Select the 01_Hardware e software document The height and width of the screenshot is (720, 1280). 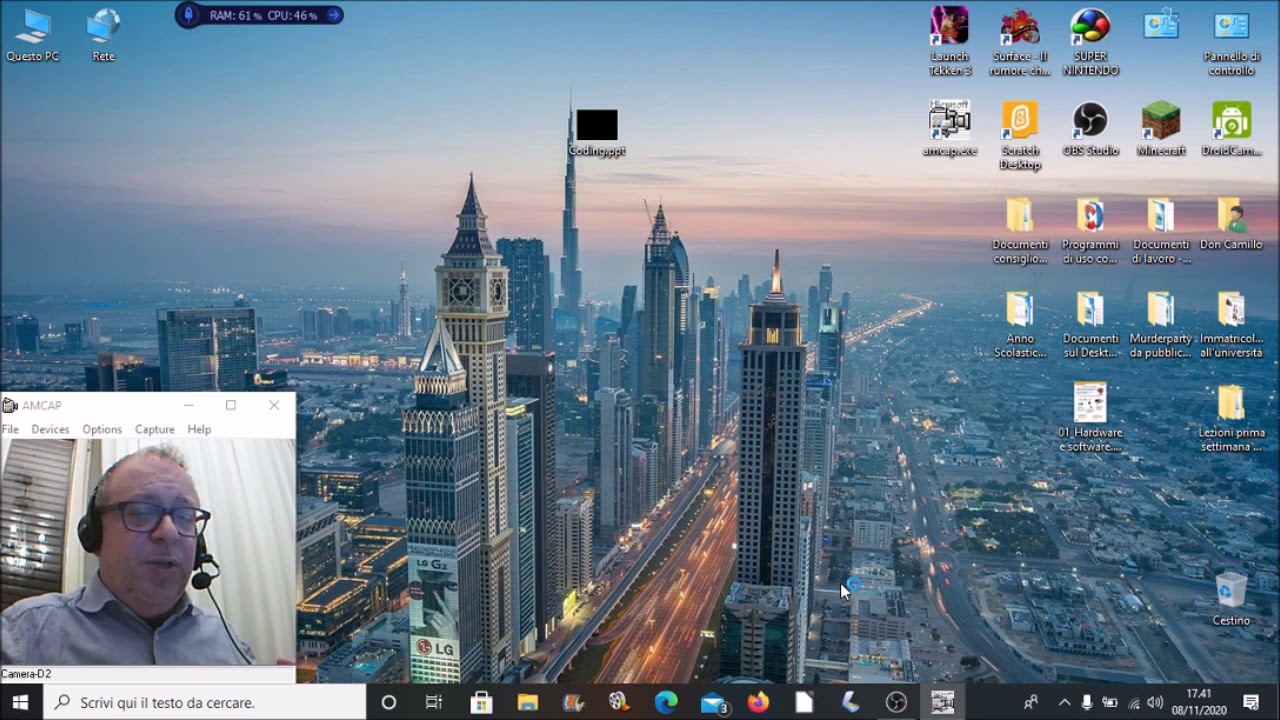tap(1090, 416)
